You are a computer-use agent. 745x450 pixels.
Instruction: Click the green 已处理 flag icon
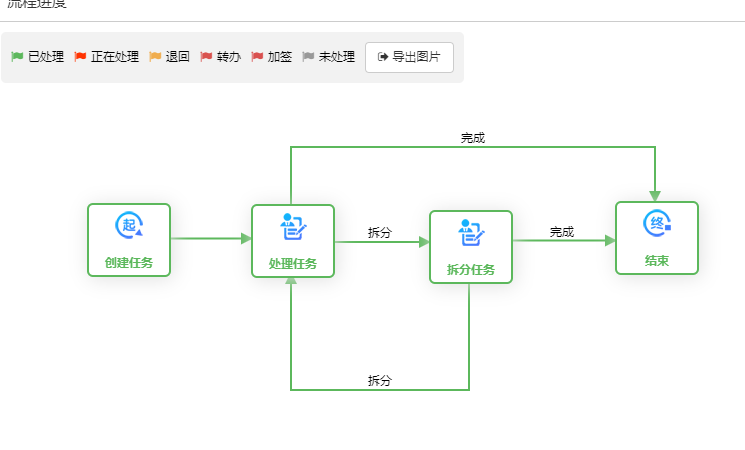[17, 57]
